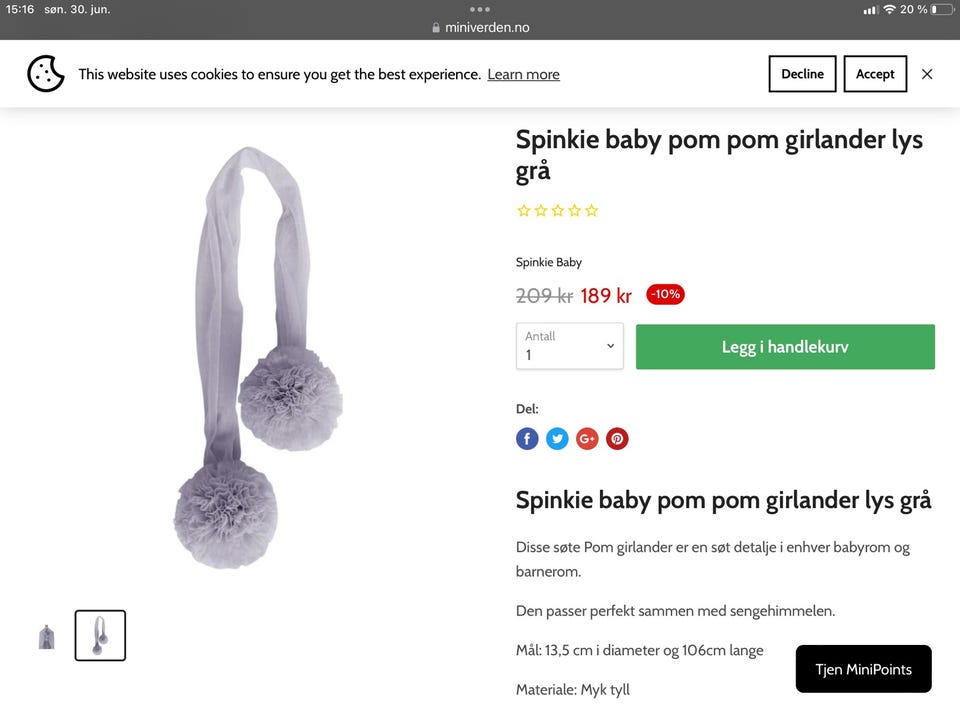Screen dimensions: 960x720
Task: Tap the cookie icon in the banner
Action: pos(46,74)
